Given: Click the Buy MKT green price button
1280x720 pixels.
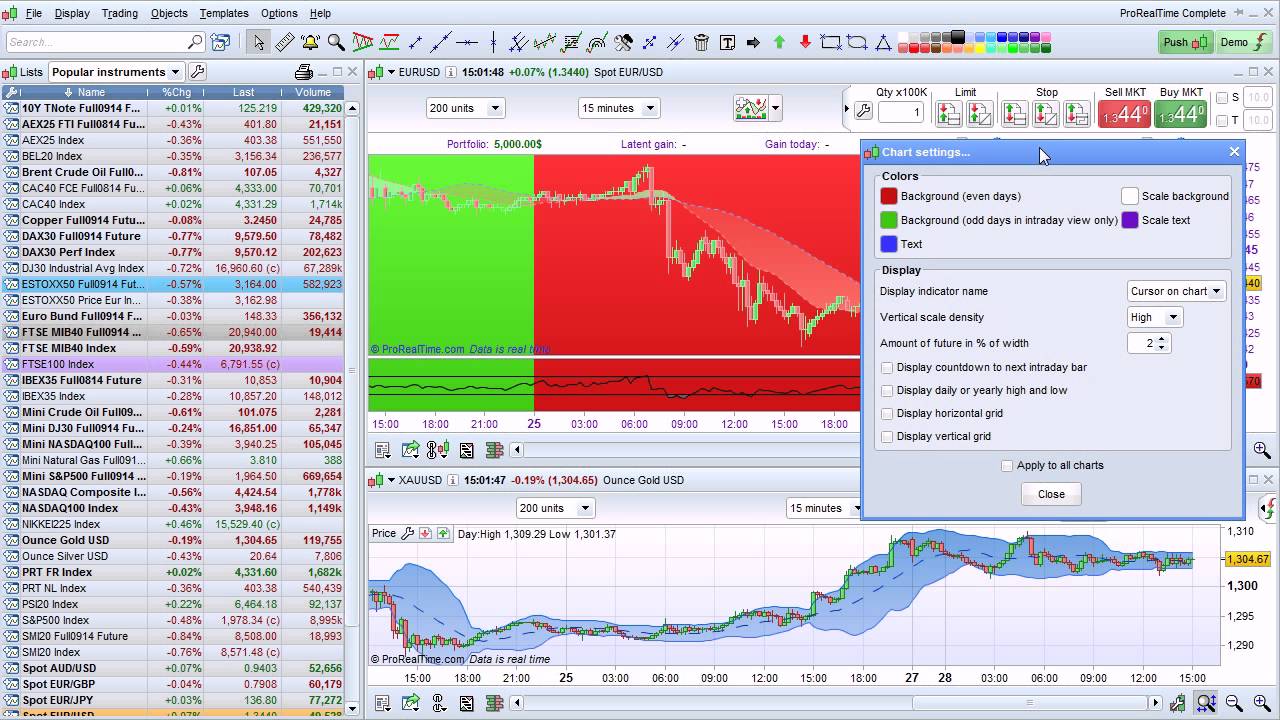Looking at the screenshot, I should pos(1181,115).
